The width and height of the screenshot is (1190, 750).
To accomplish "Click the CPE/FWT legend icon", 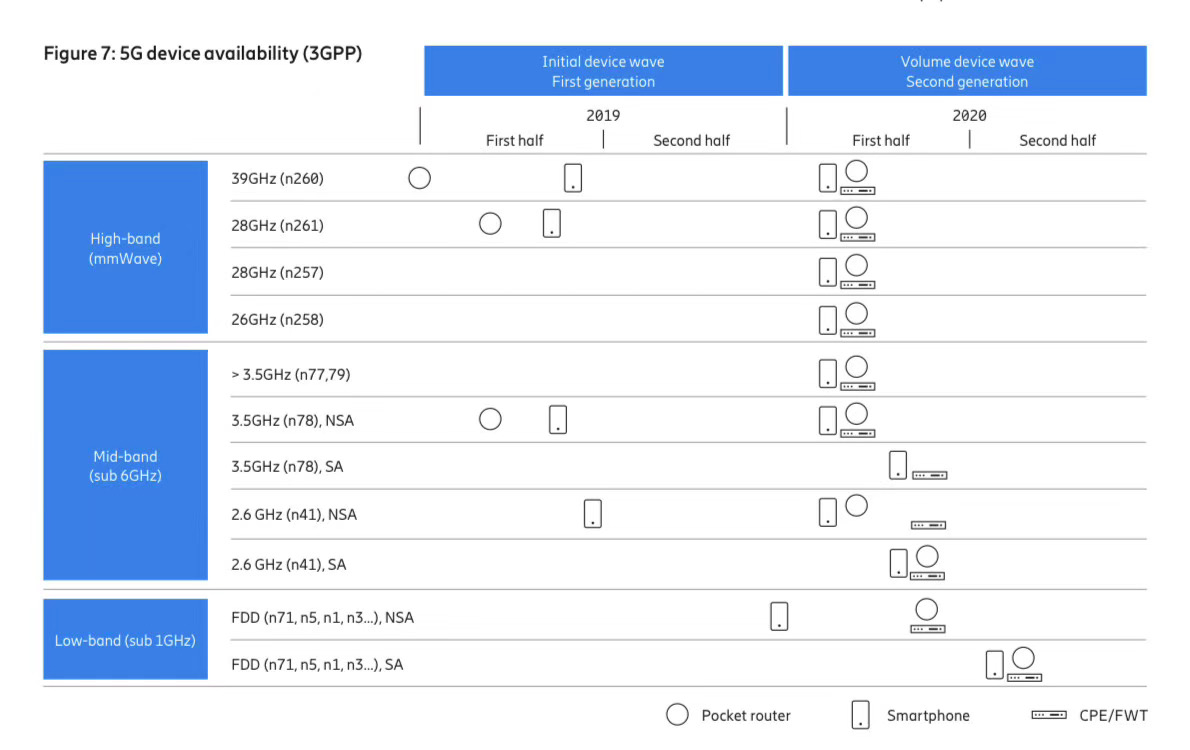I will 1049,715.
